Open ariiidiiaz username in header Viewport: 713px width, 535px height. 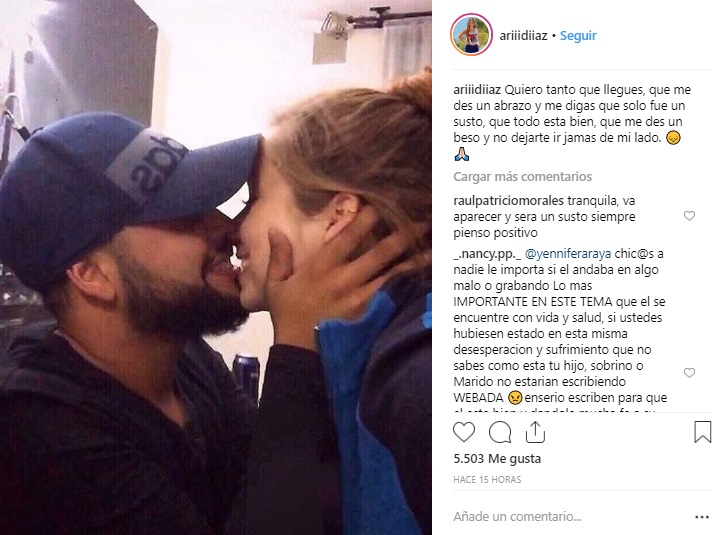[523, 35]
